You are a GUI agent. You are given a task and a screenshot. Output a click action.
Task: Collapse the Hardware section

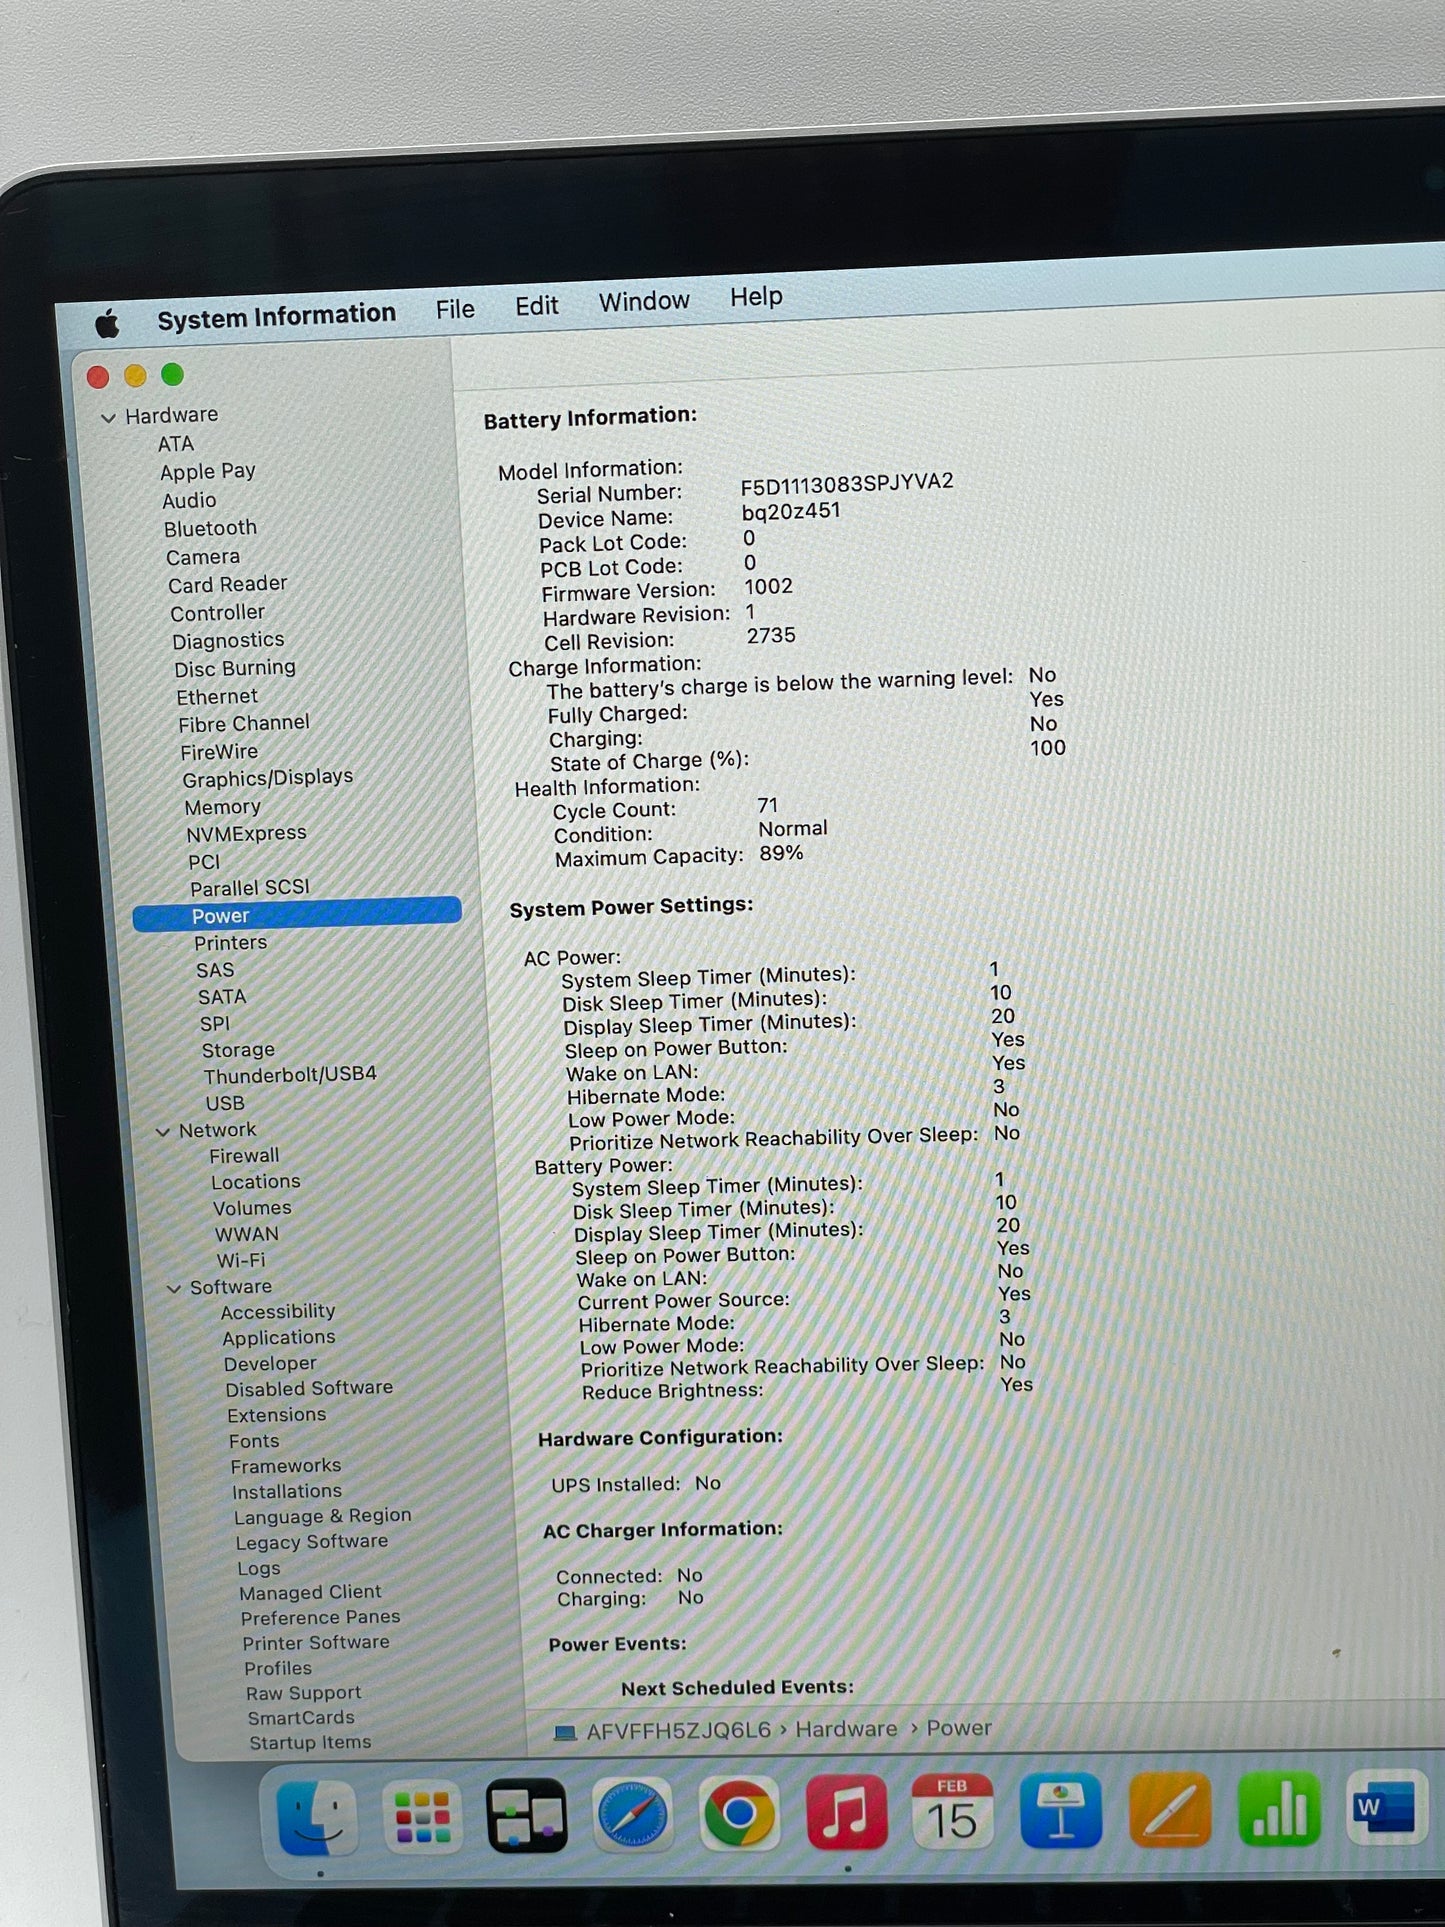(x=108, y=418)
